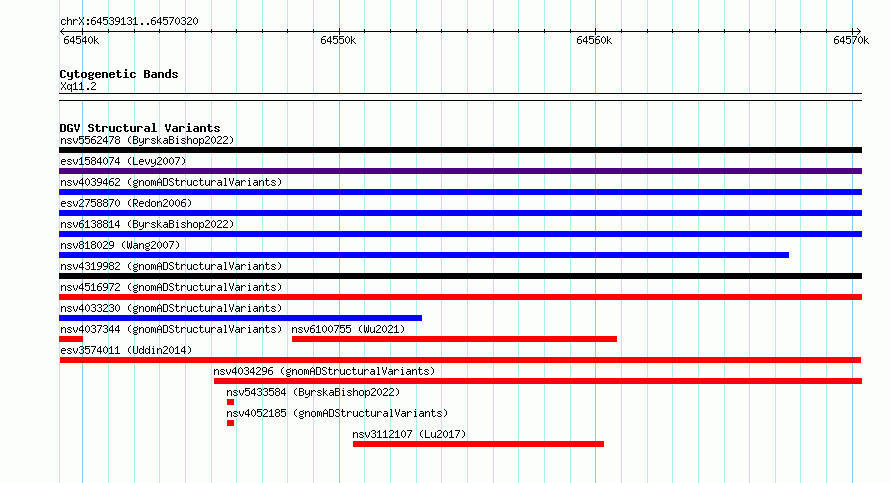Image resolution: width=890 pixels, height=483 pixels.
Task: Select the red nsv3112107 variant bar
Action: 478,444
